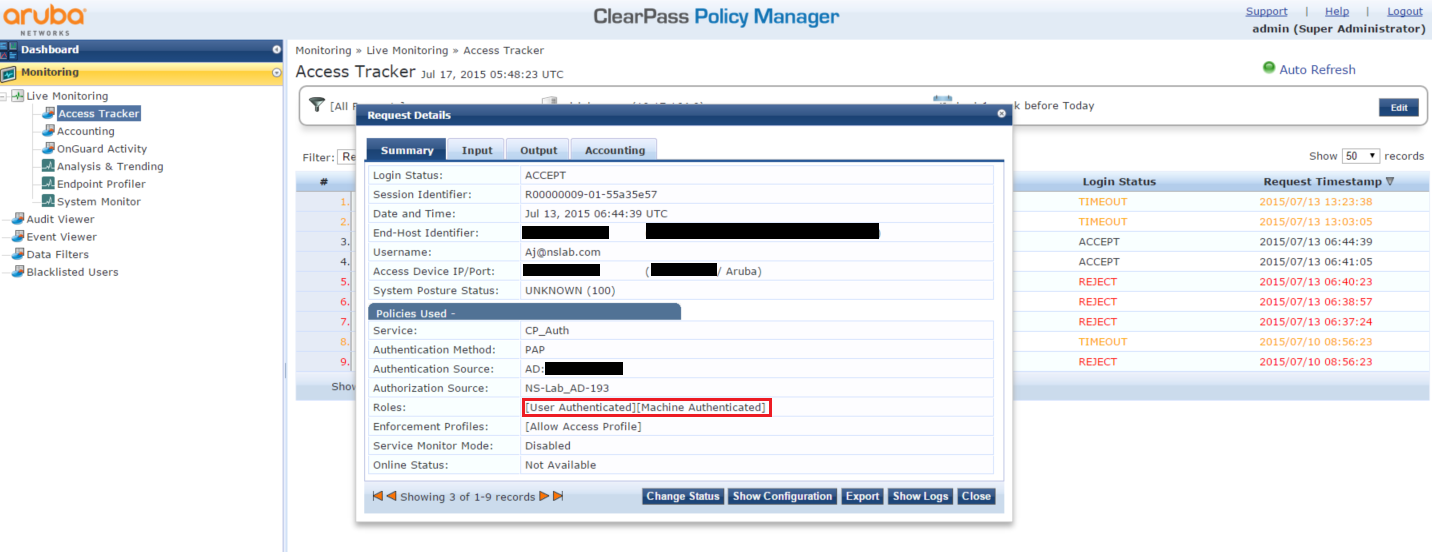The width and height of the screenshot is (1432, 552).
Task: Switch to the Output tab
Action: [x=539, y=150]
